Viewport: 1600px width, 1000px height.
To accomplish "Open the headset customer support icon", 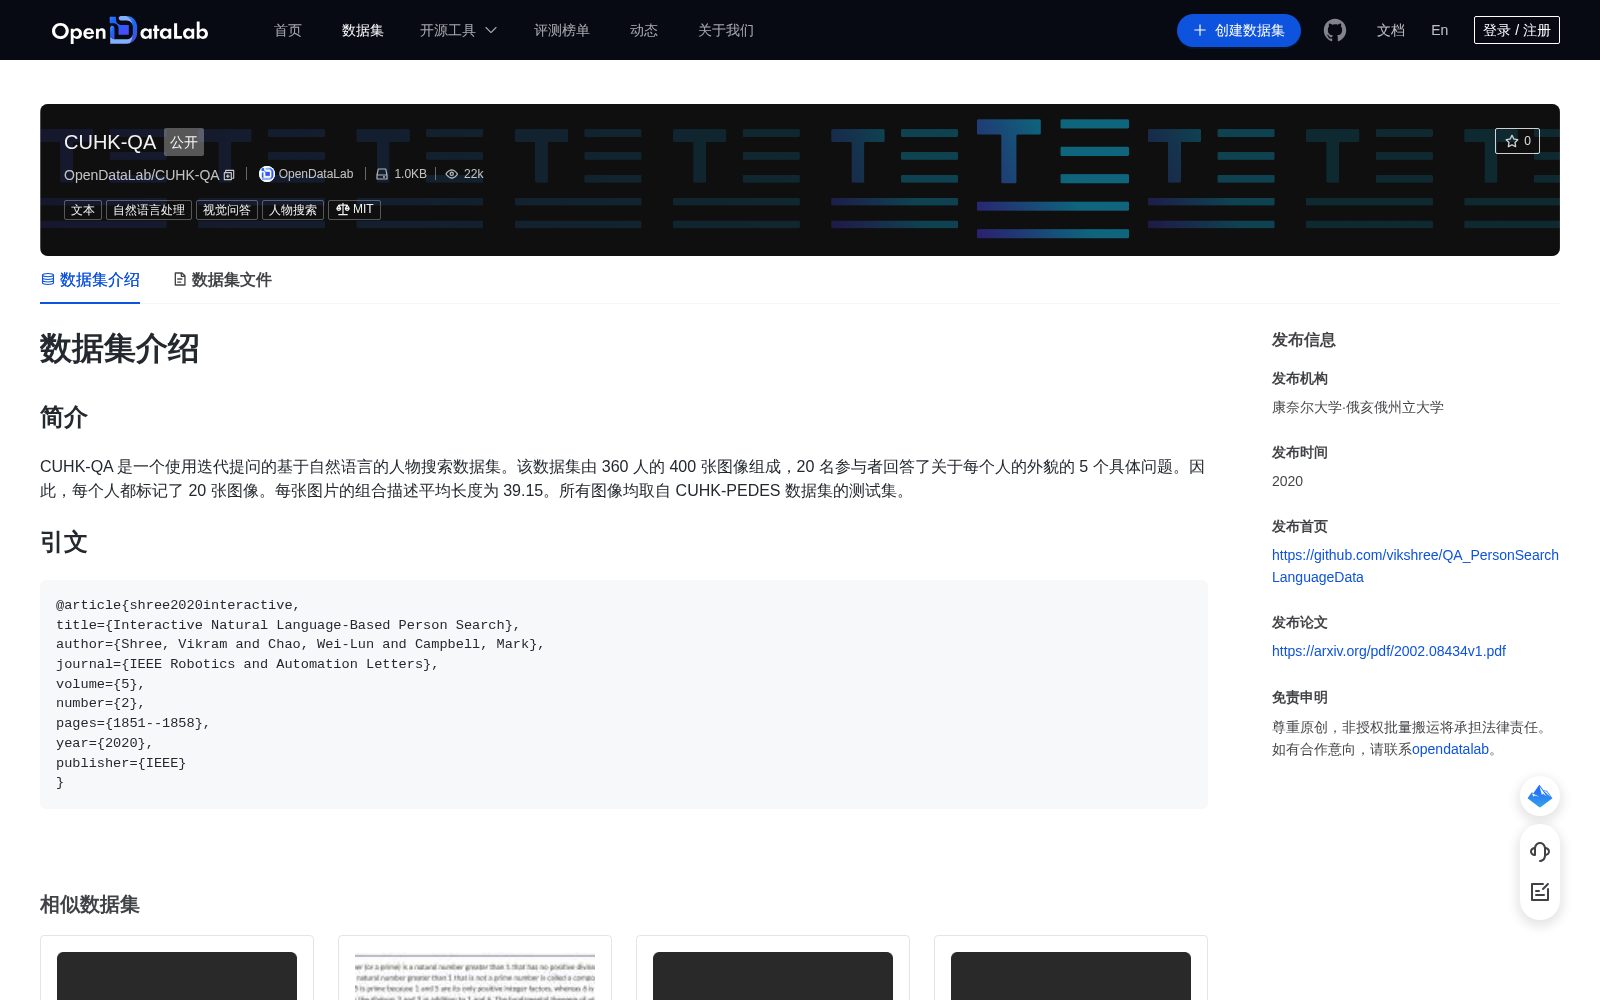I will coord(1540,851).
